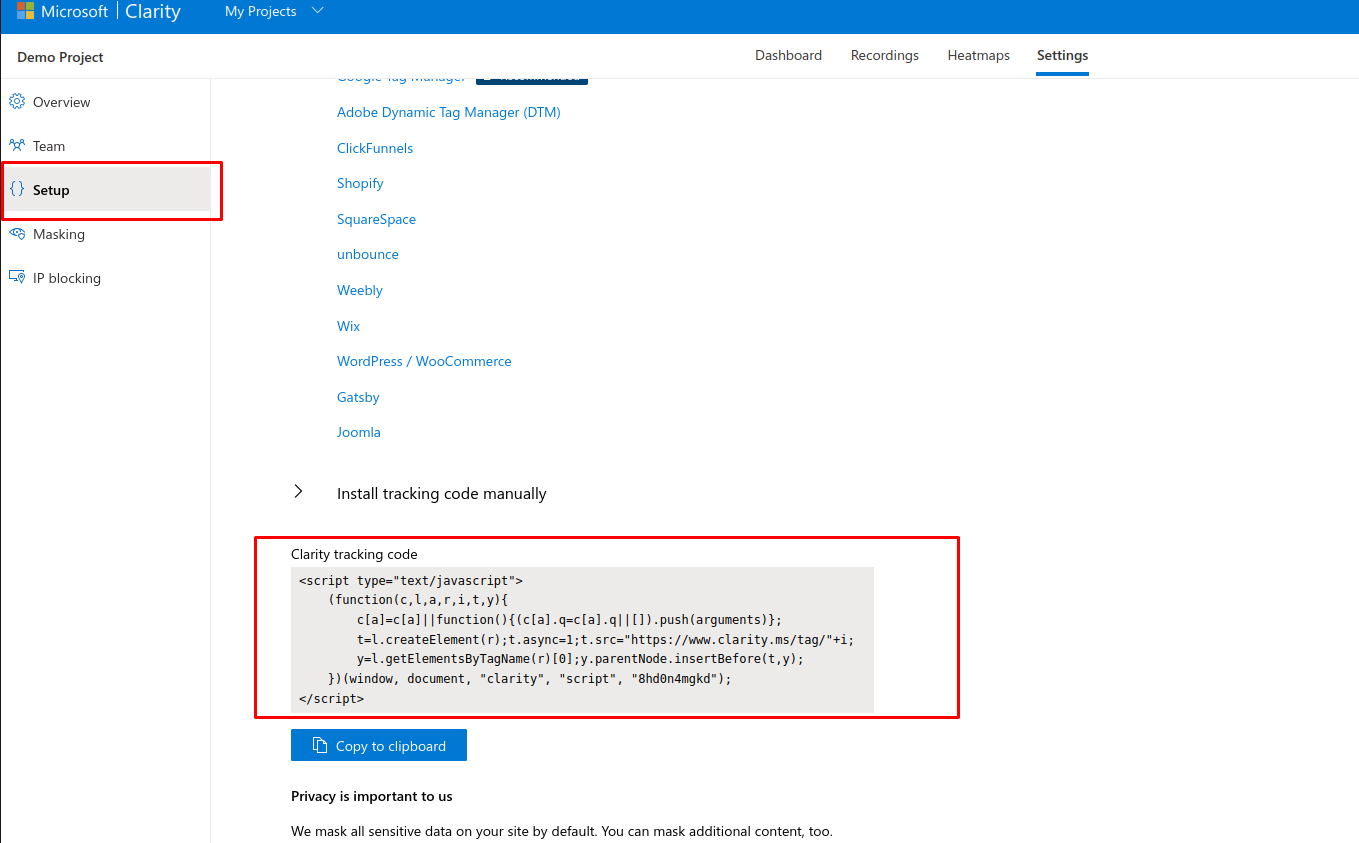Open the Weebly install link
This screenshot has width=1359, height=843.
point(360,290)
